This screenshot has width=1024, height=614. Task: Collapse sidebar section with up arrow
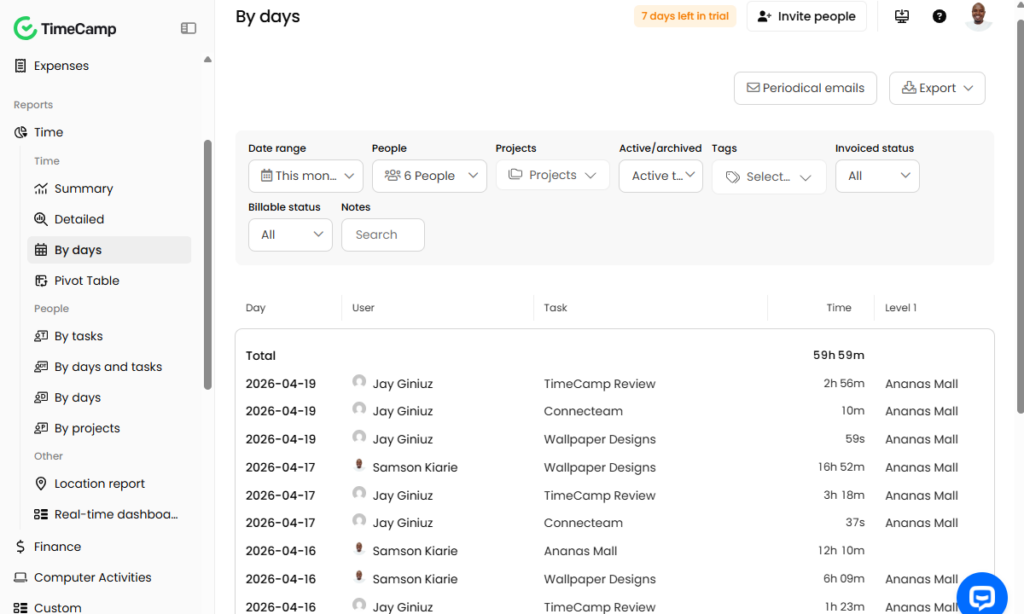click(208, 59)
